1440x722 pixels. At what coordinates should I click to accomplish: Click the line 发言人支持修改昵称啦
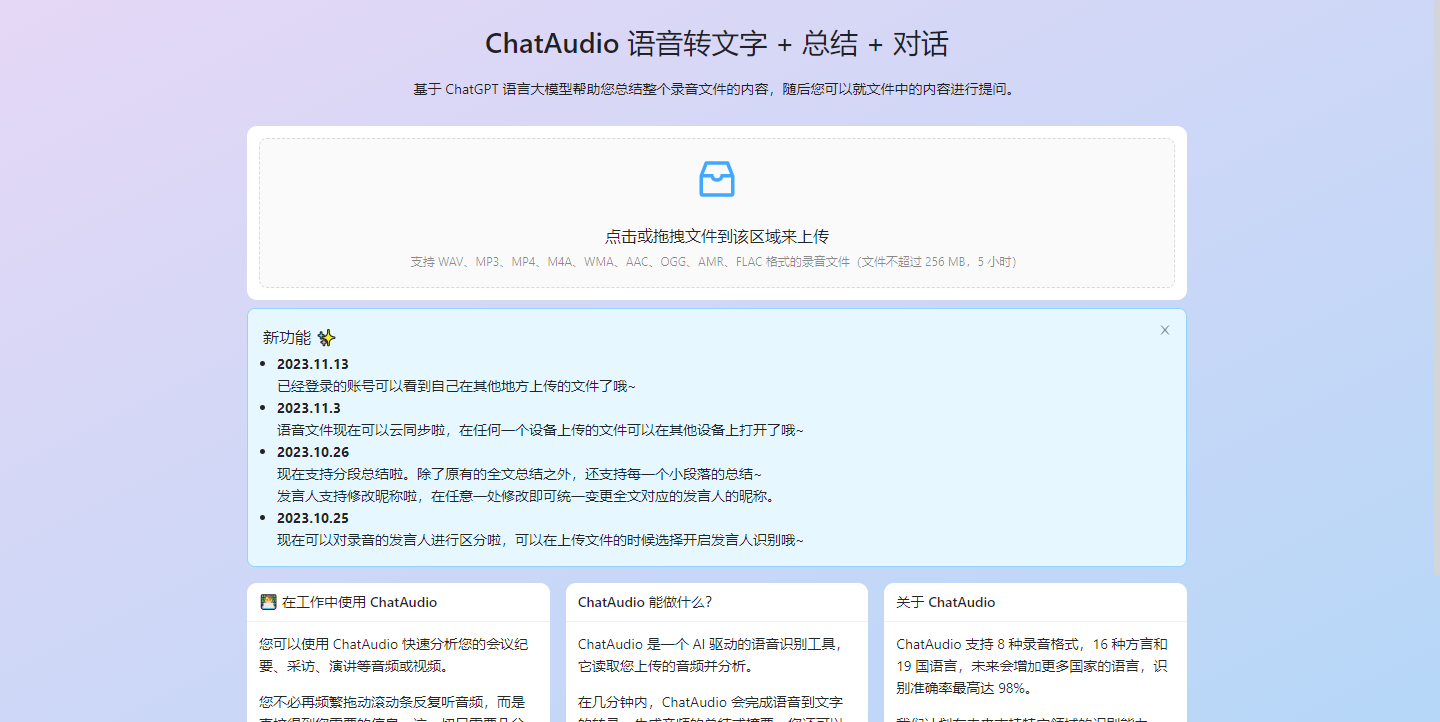526,496
